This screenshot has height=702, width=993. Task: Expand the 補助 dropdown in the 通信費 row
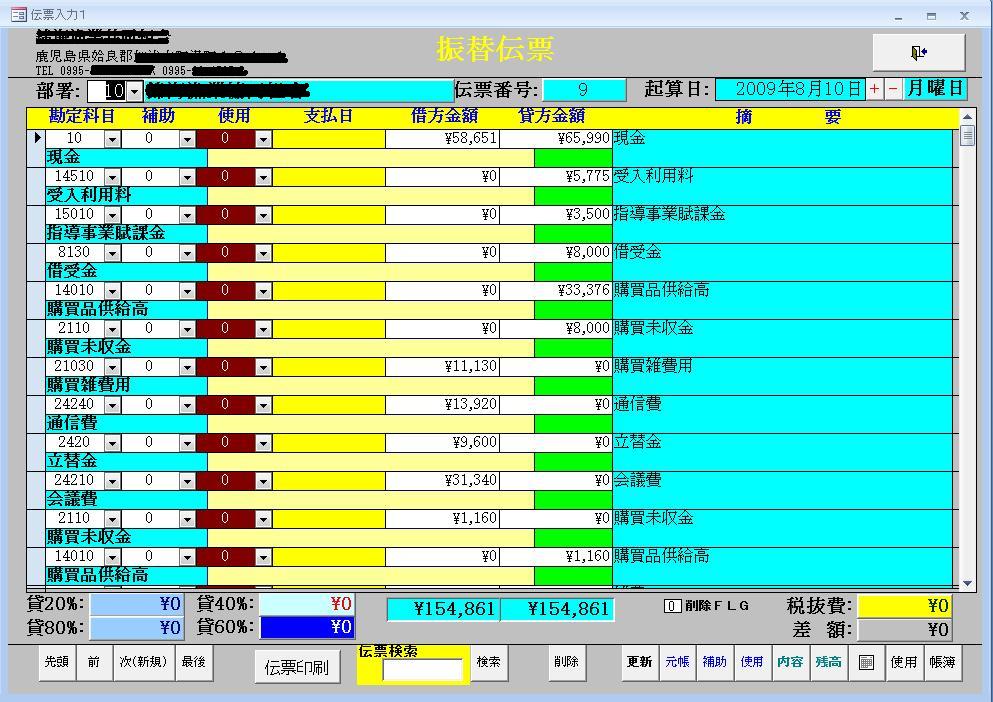click(x=187, y=405)
